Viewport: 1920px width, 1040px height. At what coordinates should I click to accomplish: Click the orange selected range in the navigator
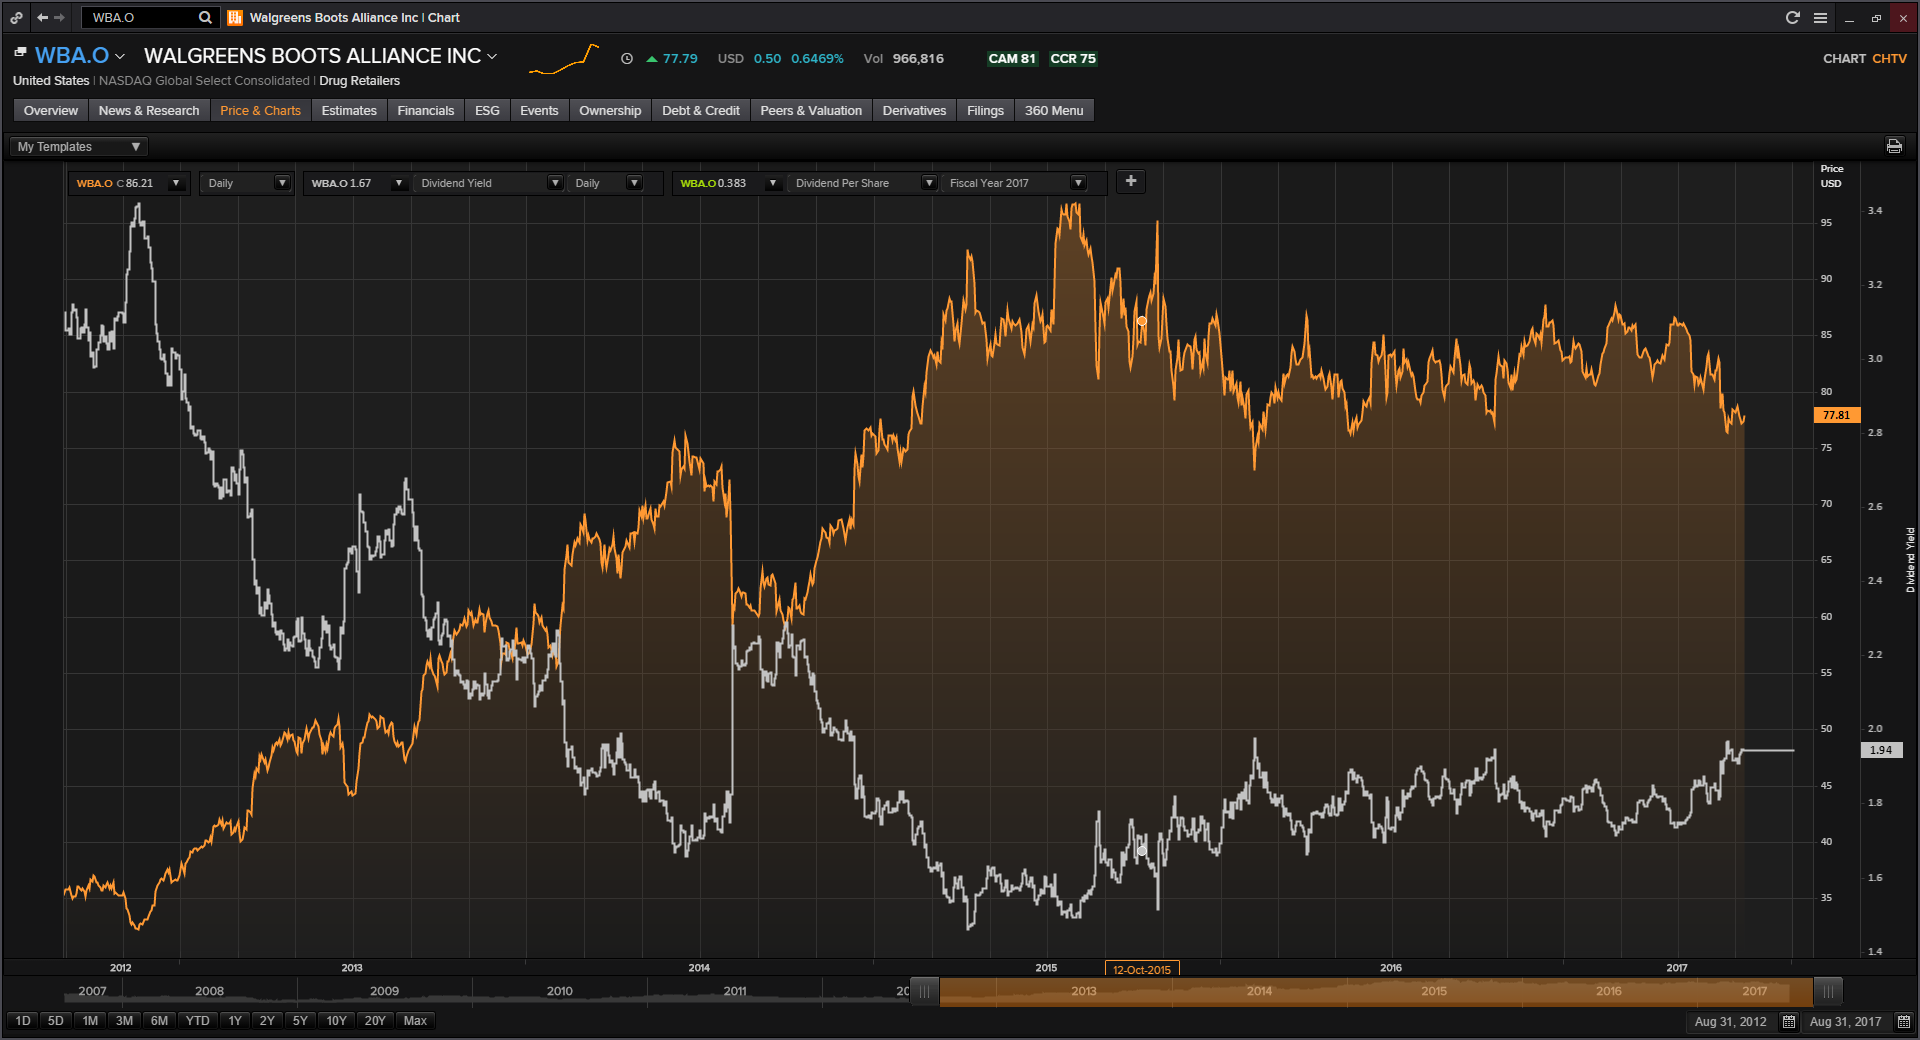[1376, 992]
